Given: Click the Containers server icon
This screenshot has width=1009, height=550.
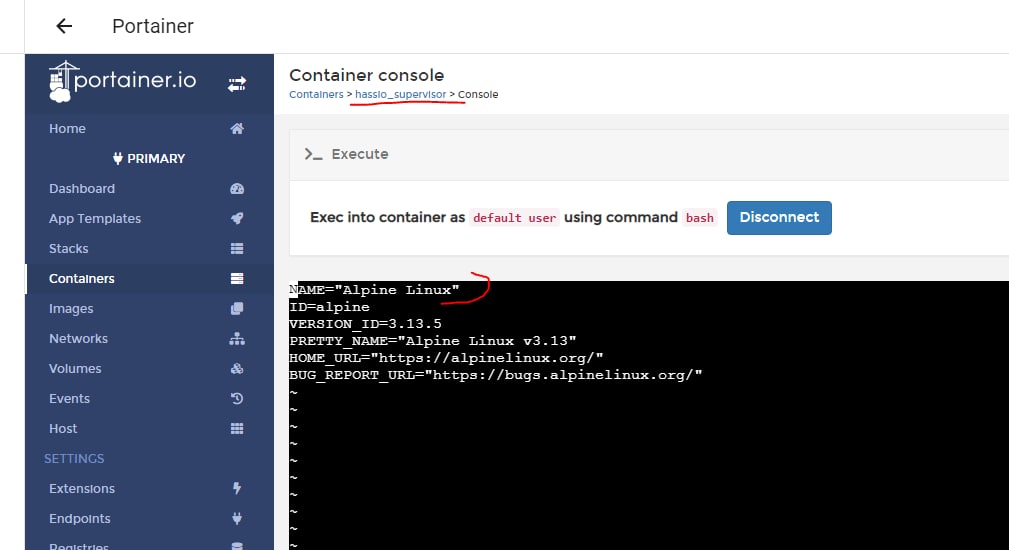Looking at the screenshot, I should pos(237,279).
